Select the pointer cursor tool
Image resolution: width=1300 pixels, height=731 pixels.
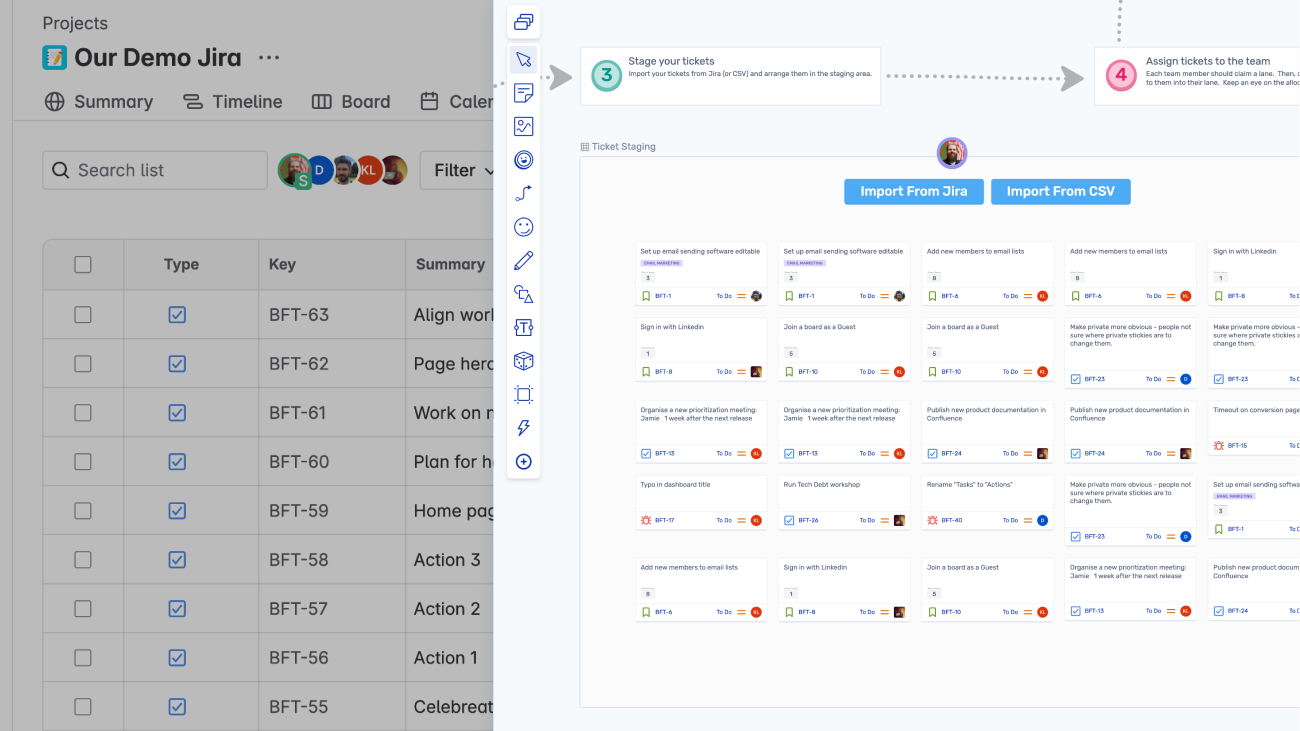523,60
